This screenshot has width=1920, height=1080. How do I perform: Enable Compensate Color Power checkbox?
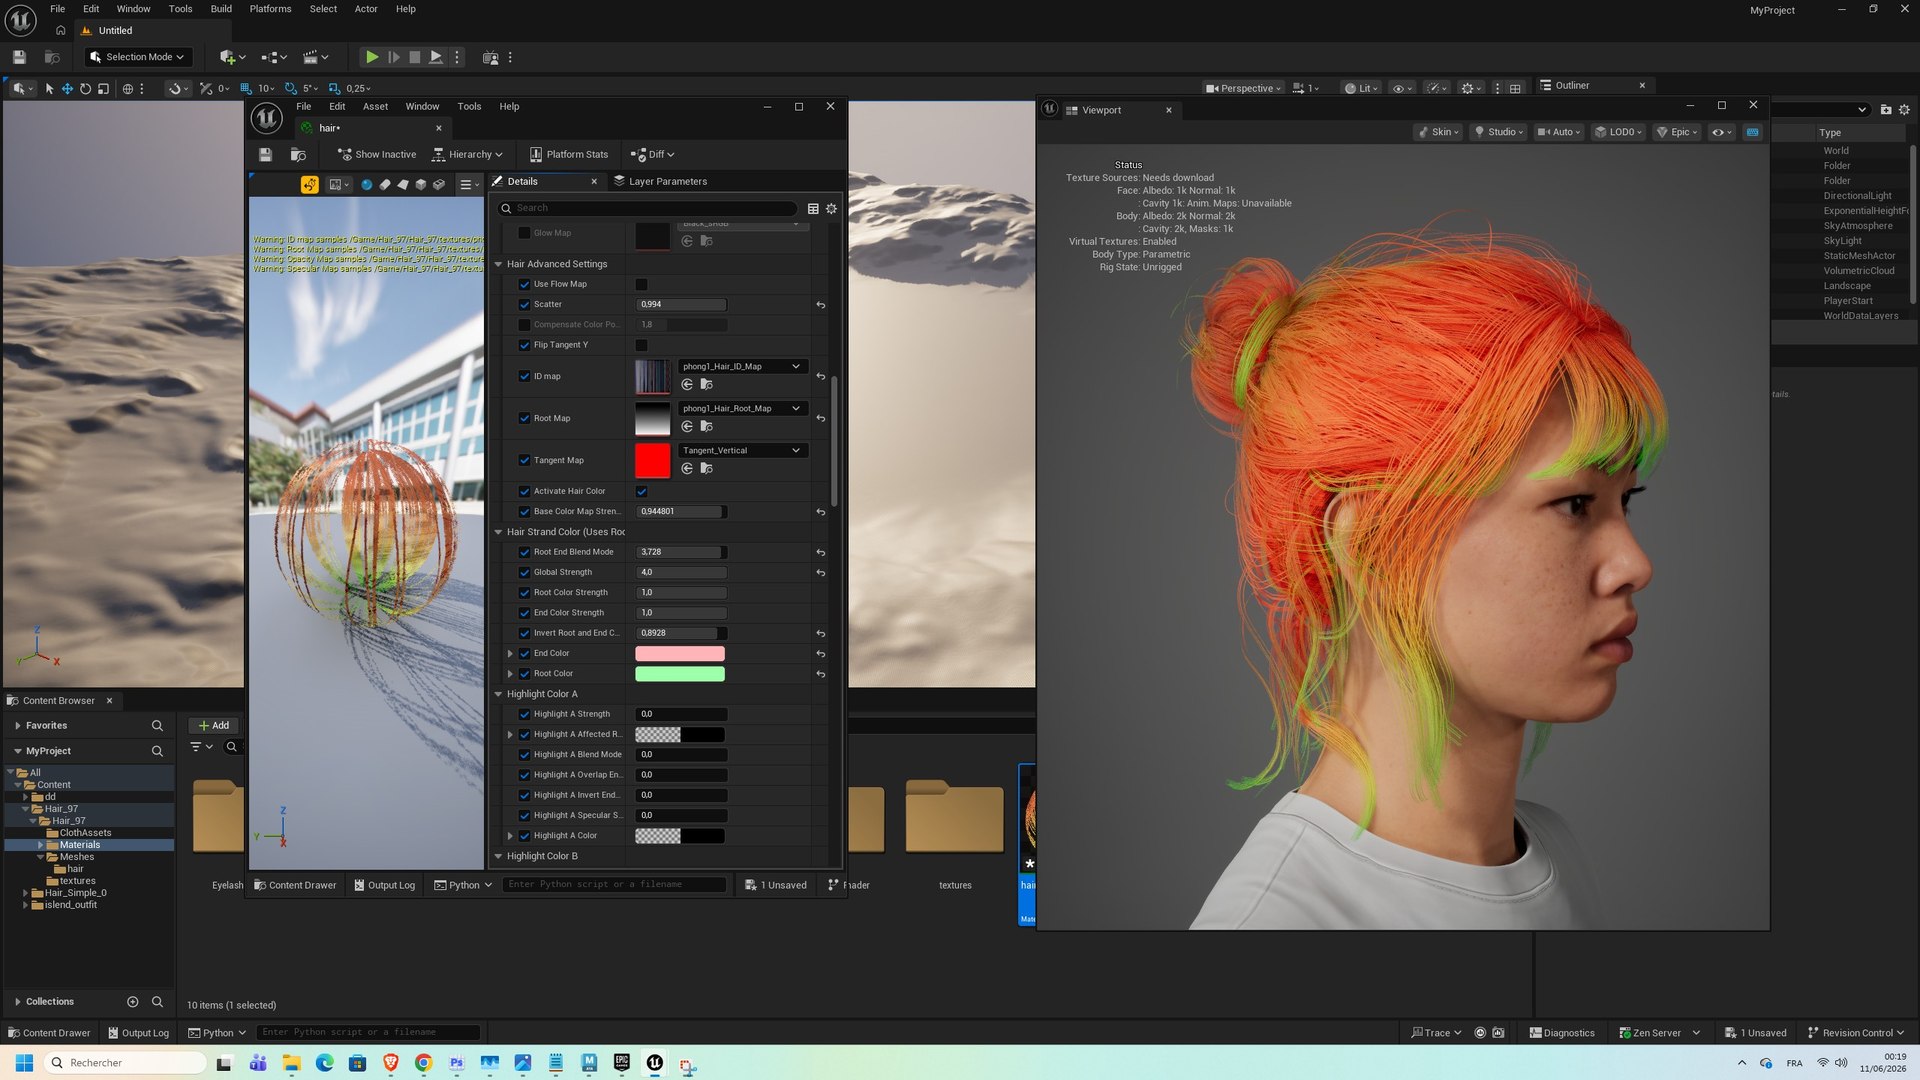pyautogui.click(x=524, y=324)
